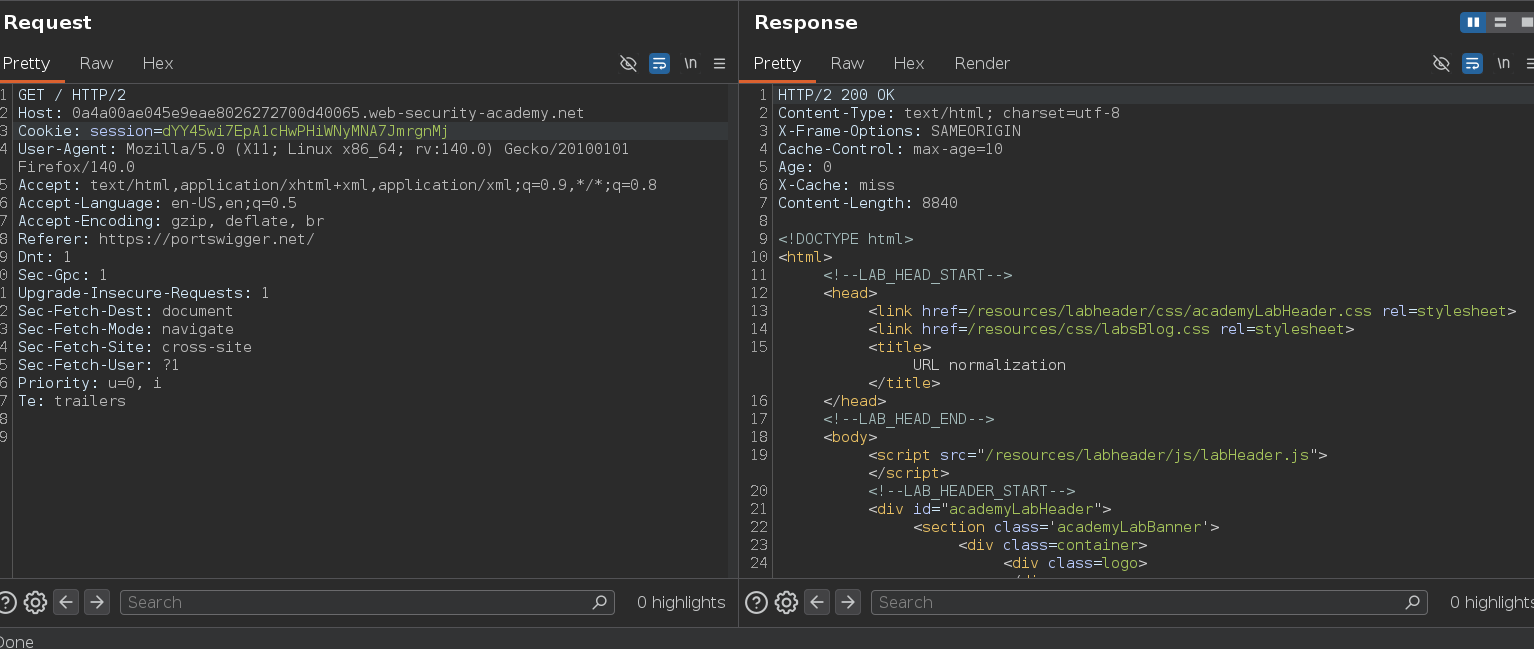Switch to Hex tab in Response panel

(x=909, y=63)
